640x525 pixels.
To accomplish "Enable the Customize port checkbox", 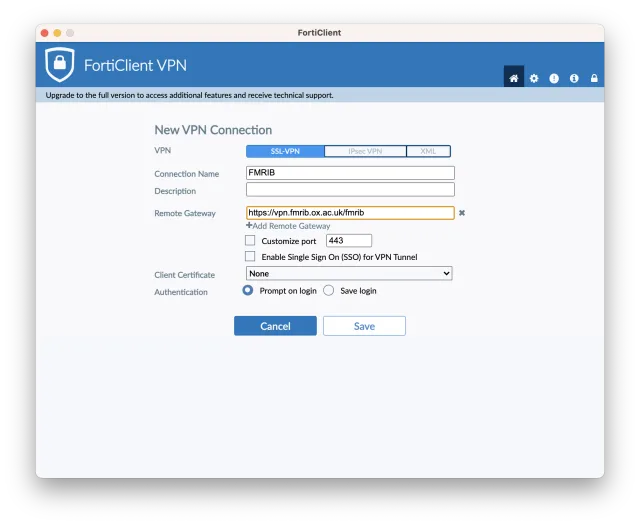I will (250, 240).
